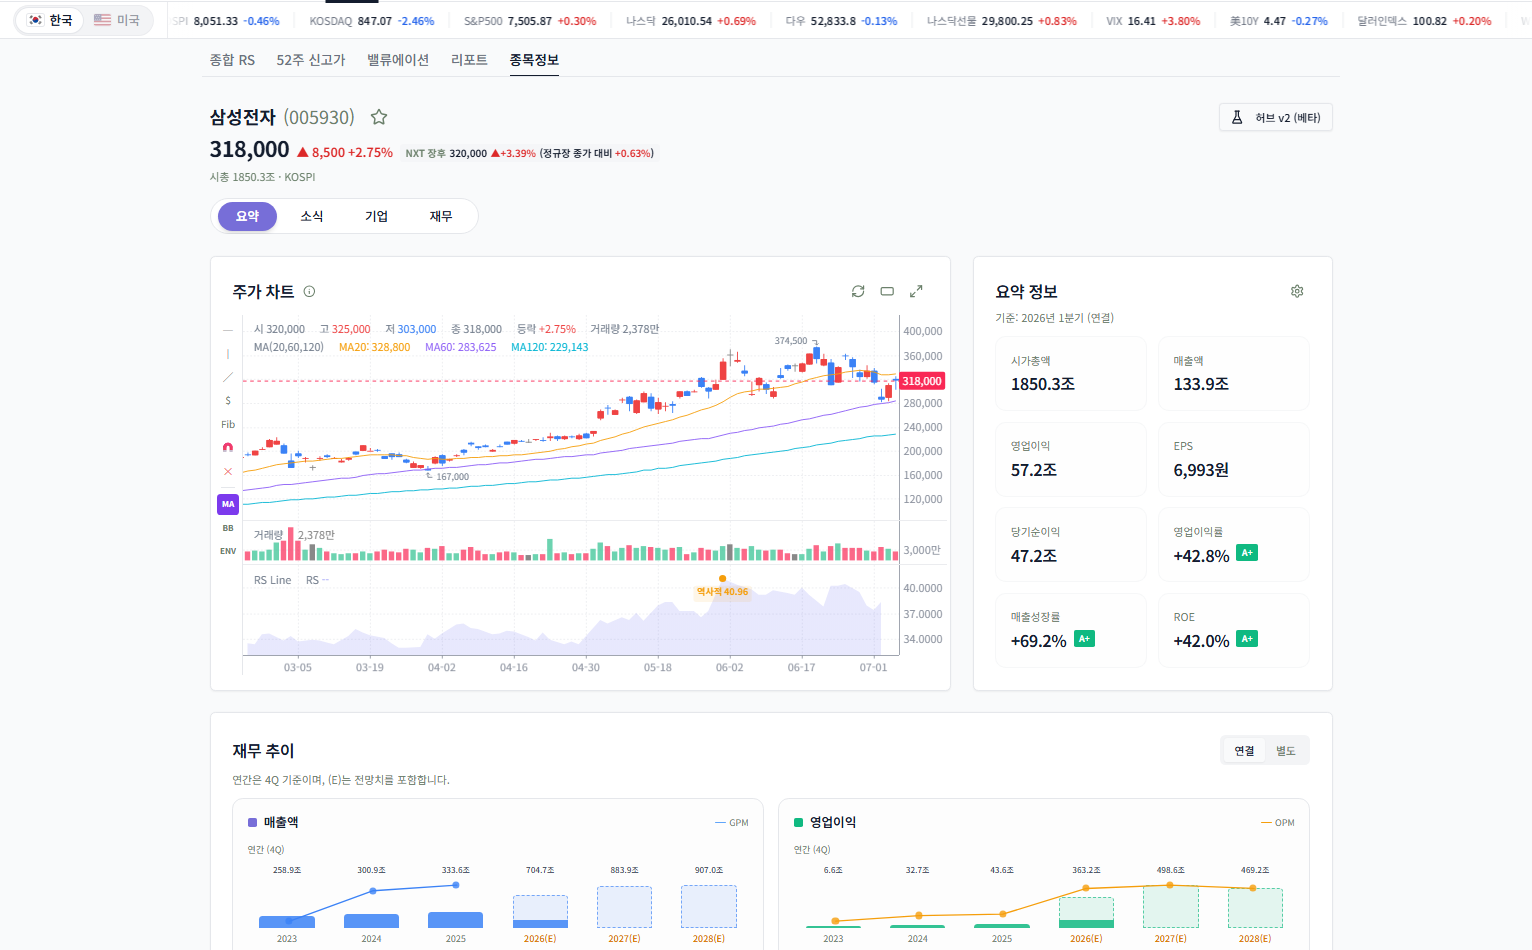1532x950 pixels.
Task: Click the 美10Y 4.47 ticker item
Action: click(1279, 21)
